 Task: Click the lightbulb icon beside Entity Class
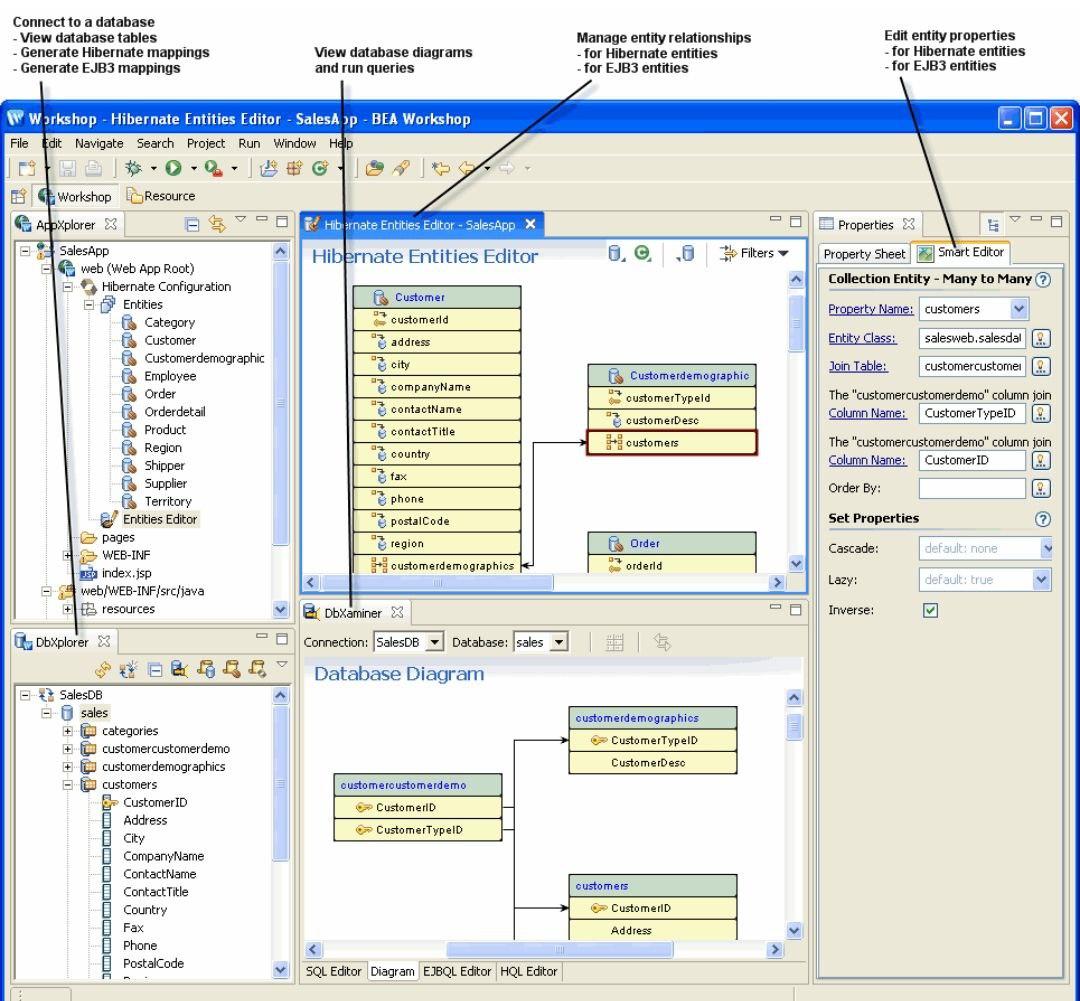(1041, 338)
